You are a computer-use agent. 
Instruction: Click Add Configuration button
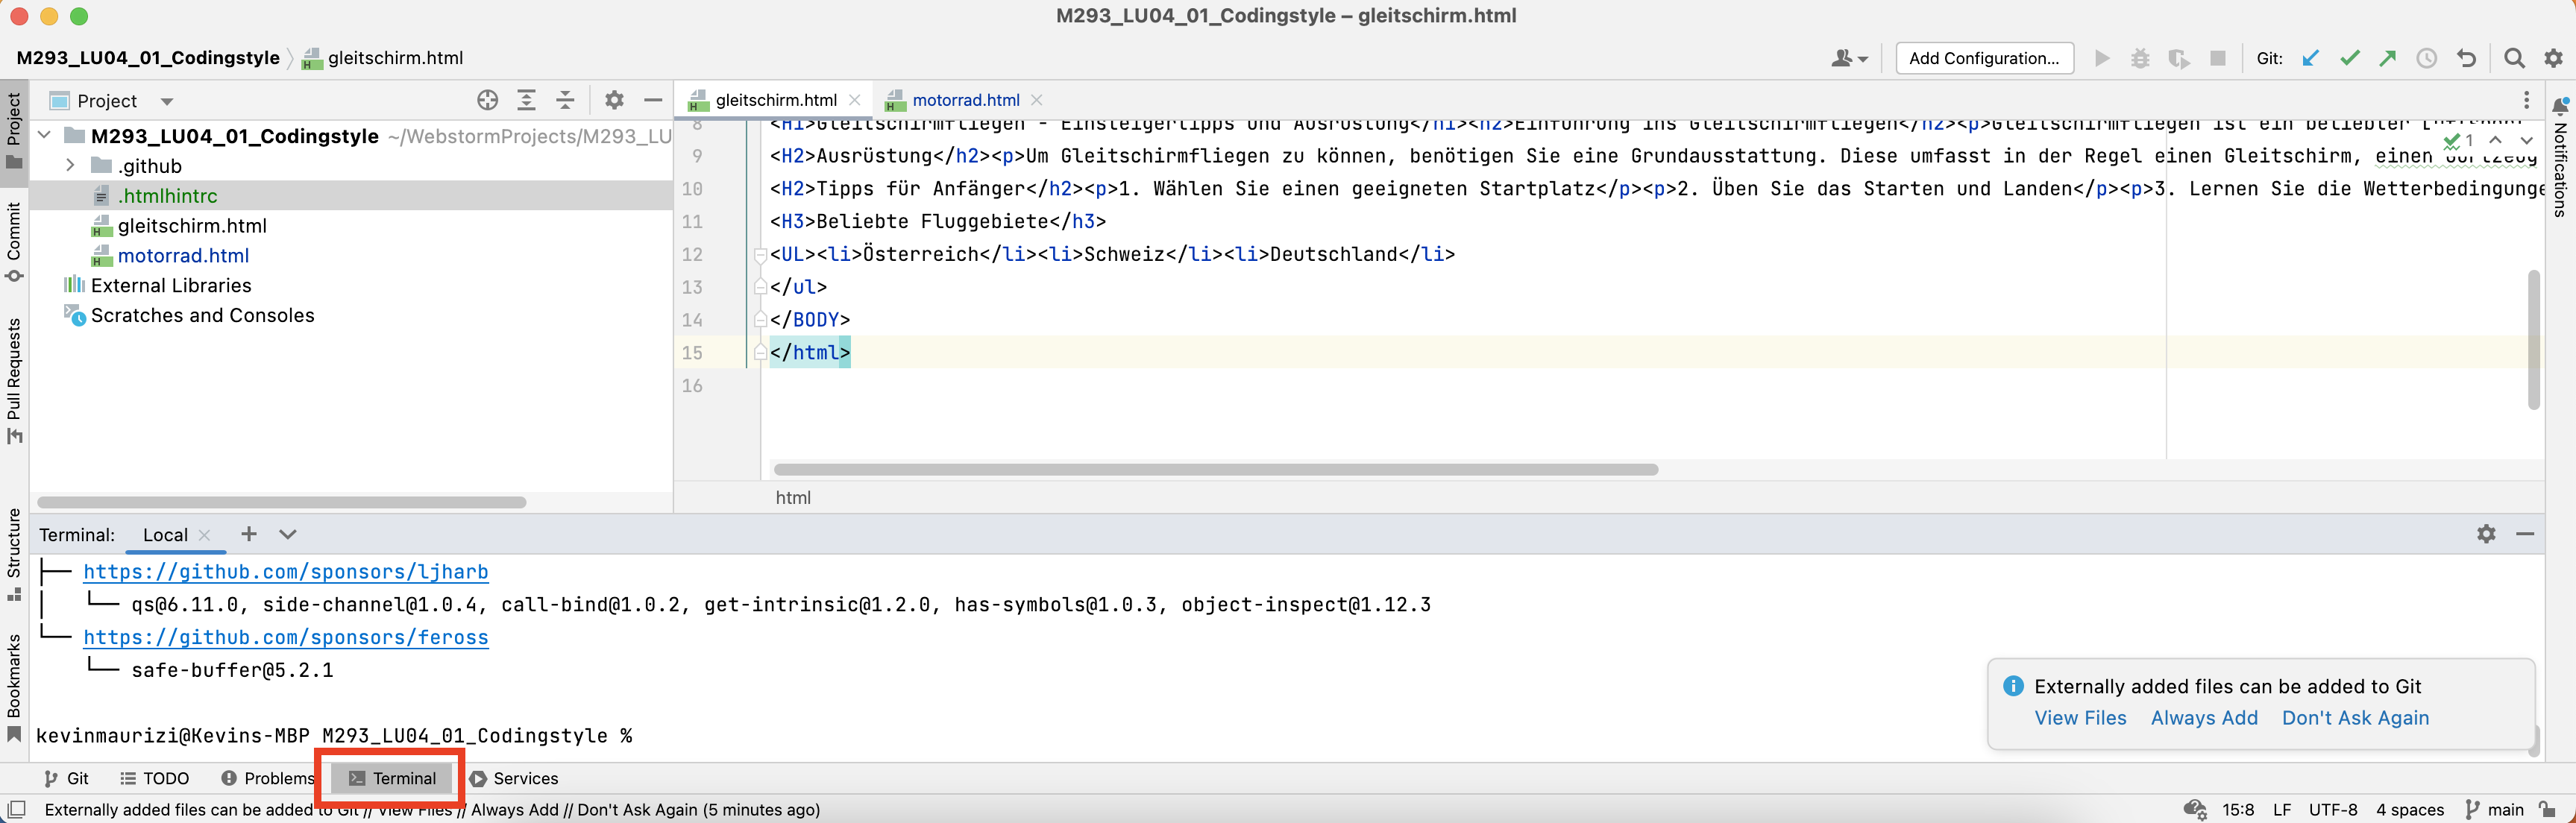[x=1984, y=58]
